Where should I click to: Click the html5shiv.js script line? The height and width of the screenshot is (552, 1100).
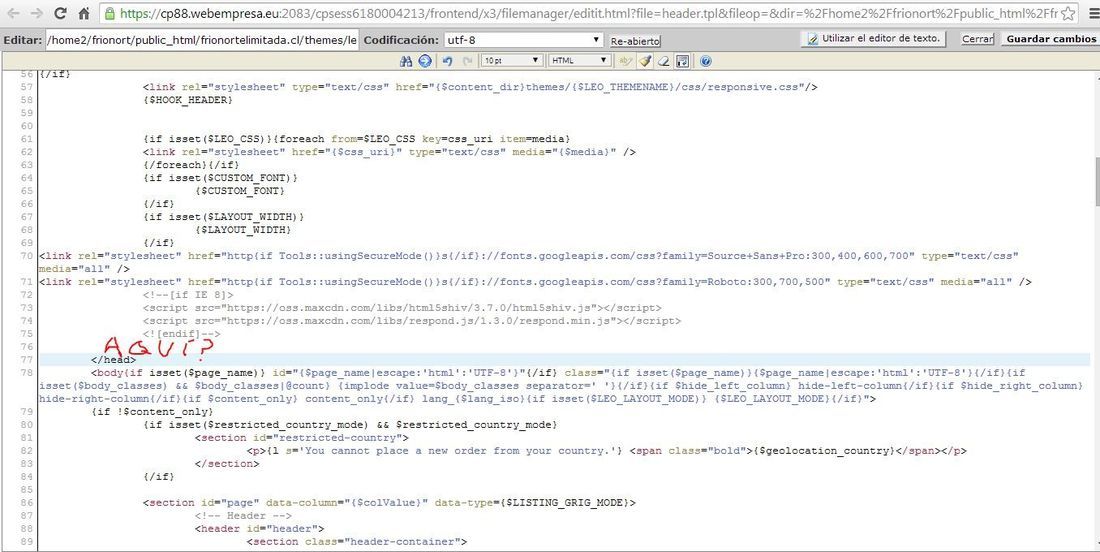402,308
